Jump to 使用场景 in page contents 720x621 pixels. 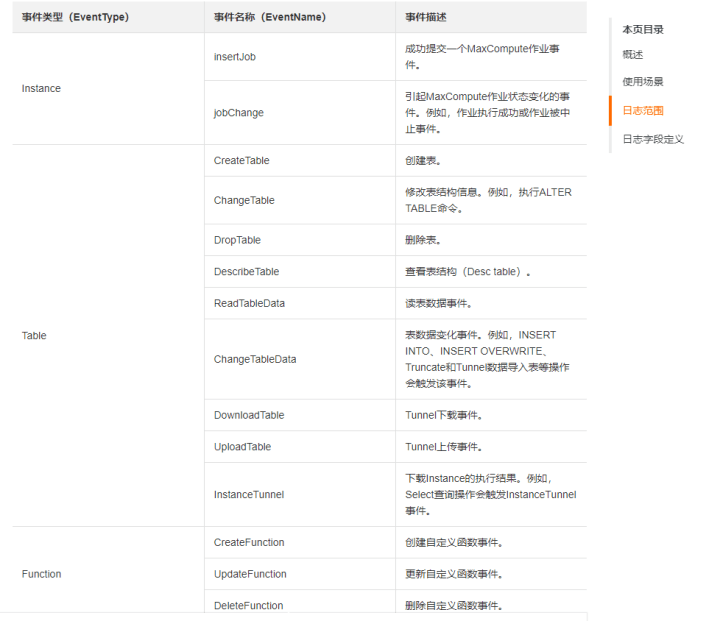tap(642, 82)
